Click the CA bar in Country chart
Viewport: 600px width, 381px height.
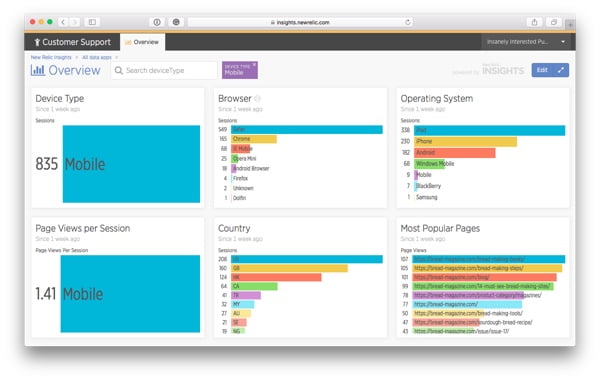click(x=254, y=286)
